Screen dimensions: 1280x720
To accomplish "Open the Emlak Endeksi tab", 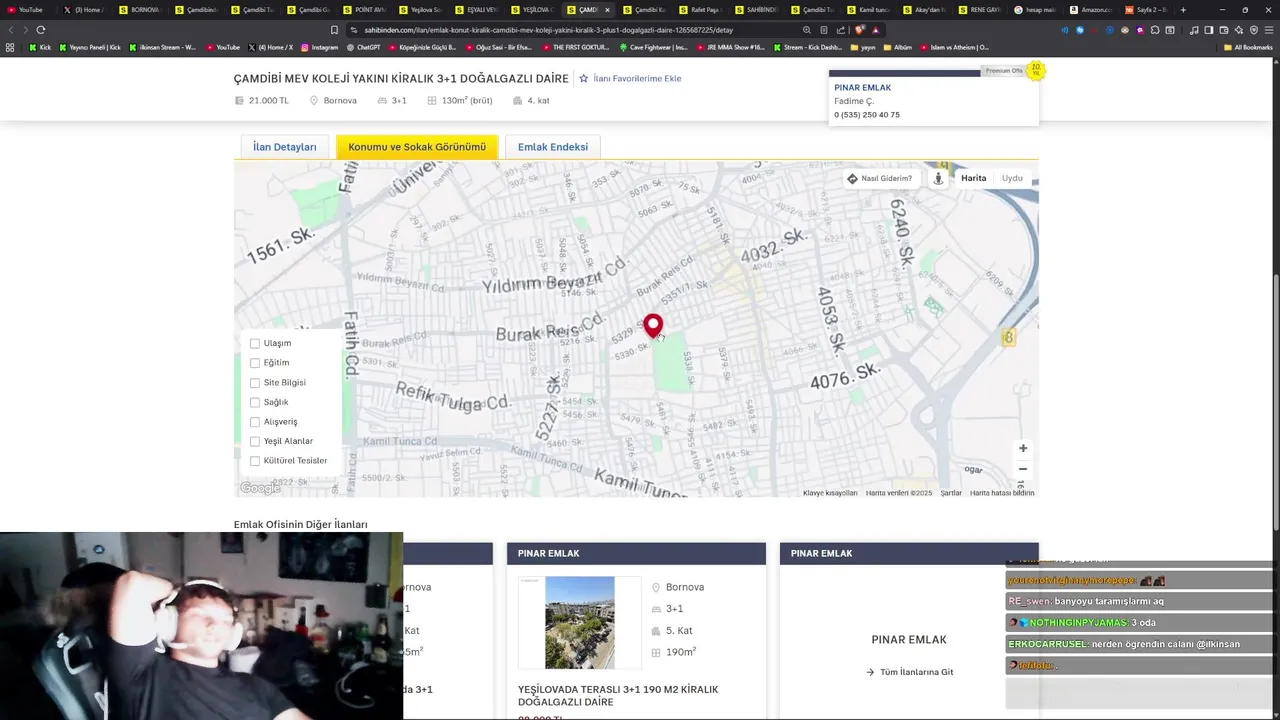I will [x=553, y=147].
